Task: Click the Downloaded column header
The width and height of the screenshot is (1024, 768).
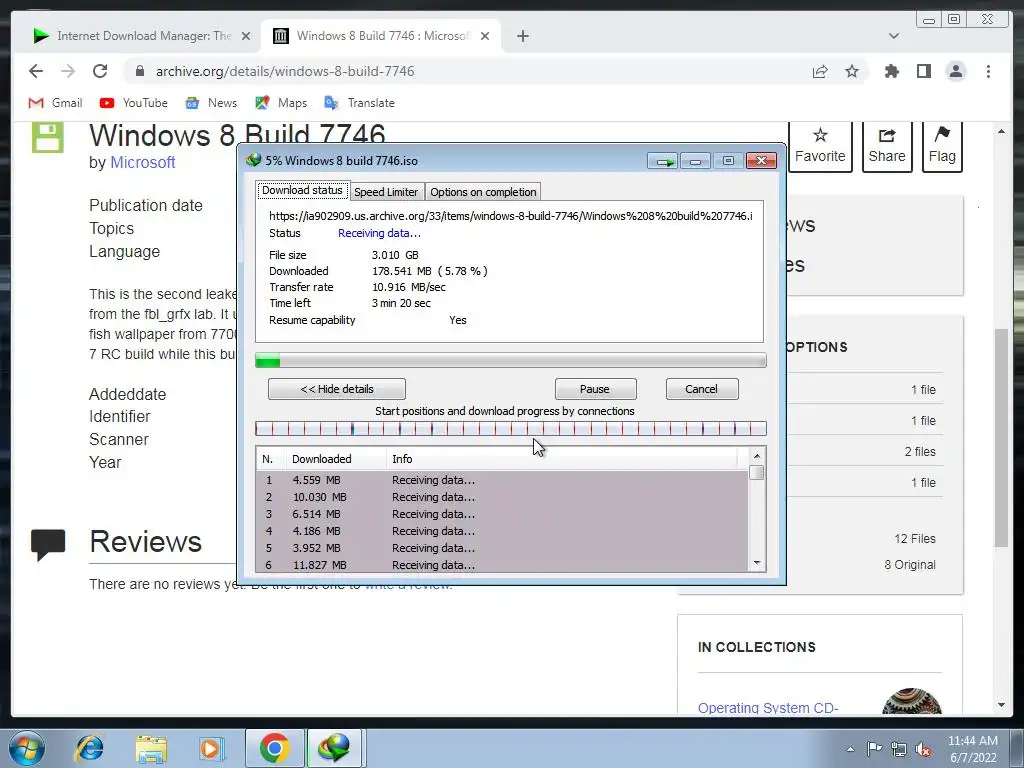Action: pos(336,459)
